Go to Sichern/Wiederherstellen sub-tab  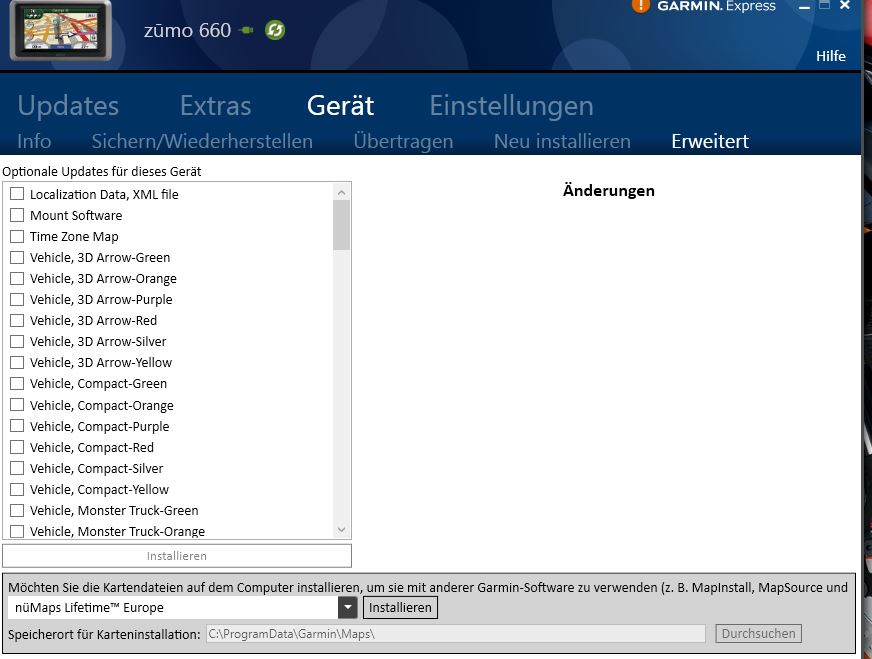[x=202, y=141]
